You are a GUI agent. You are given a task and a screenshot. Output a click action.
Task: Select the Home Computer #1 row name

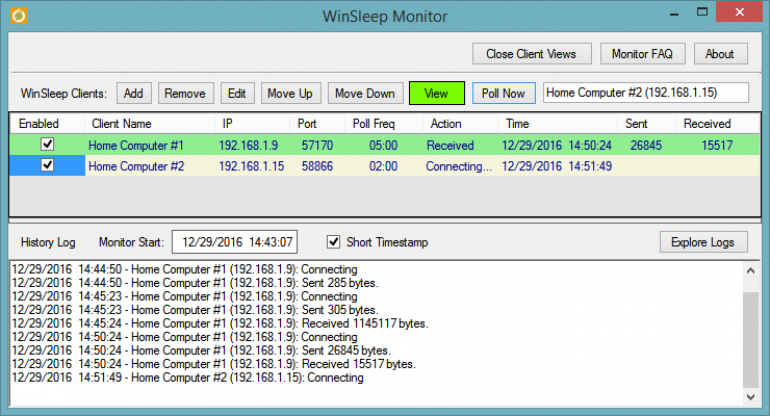click(136, 145)
